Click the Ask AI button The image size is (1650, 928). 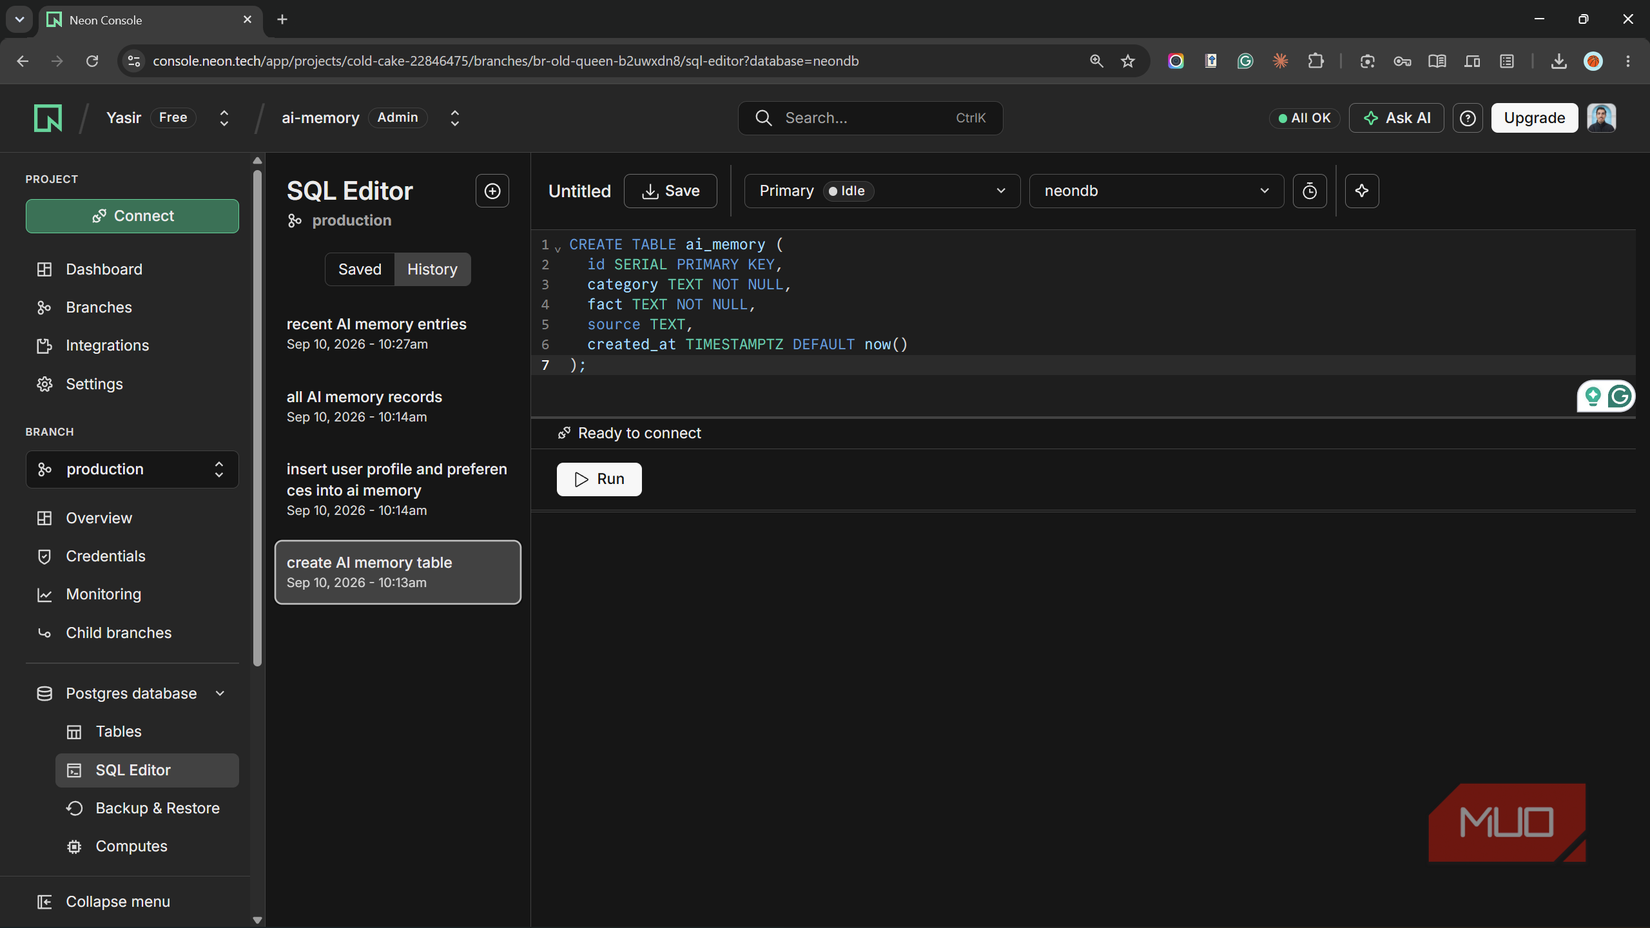1396,118
